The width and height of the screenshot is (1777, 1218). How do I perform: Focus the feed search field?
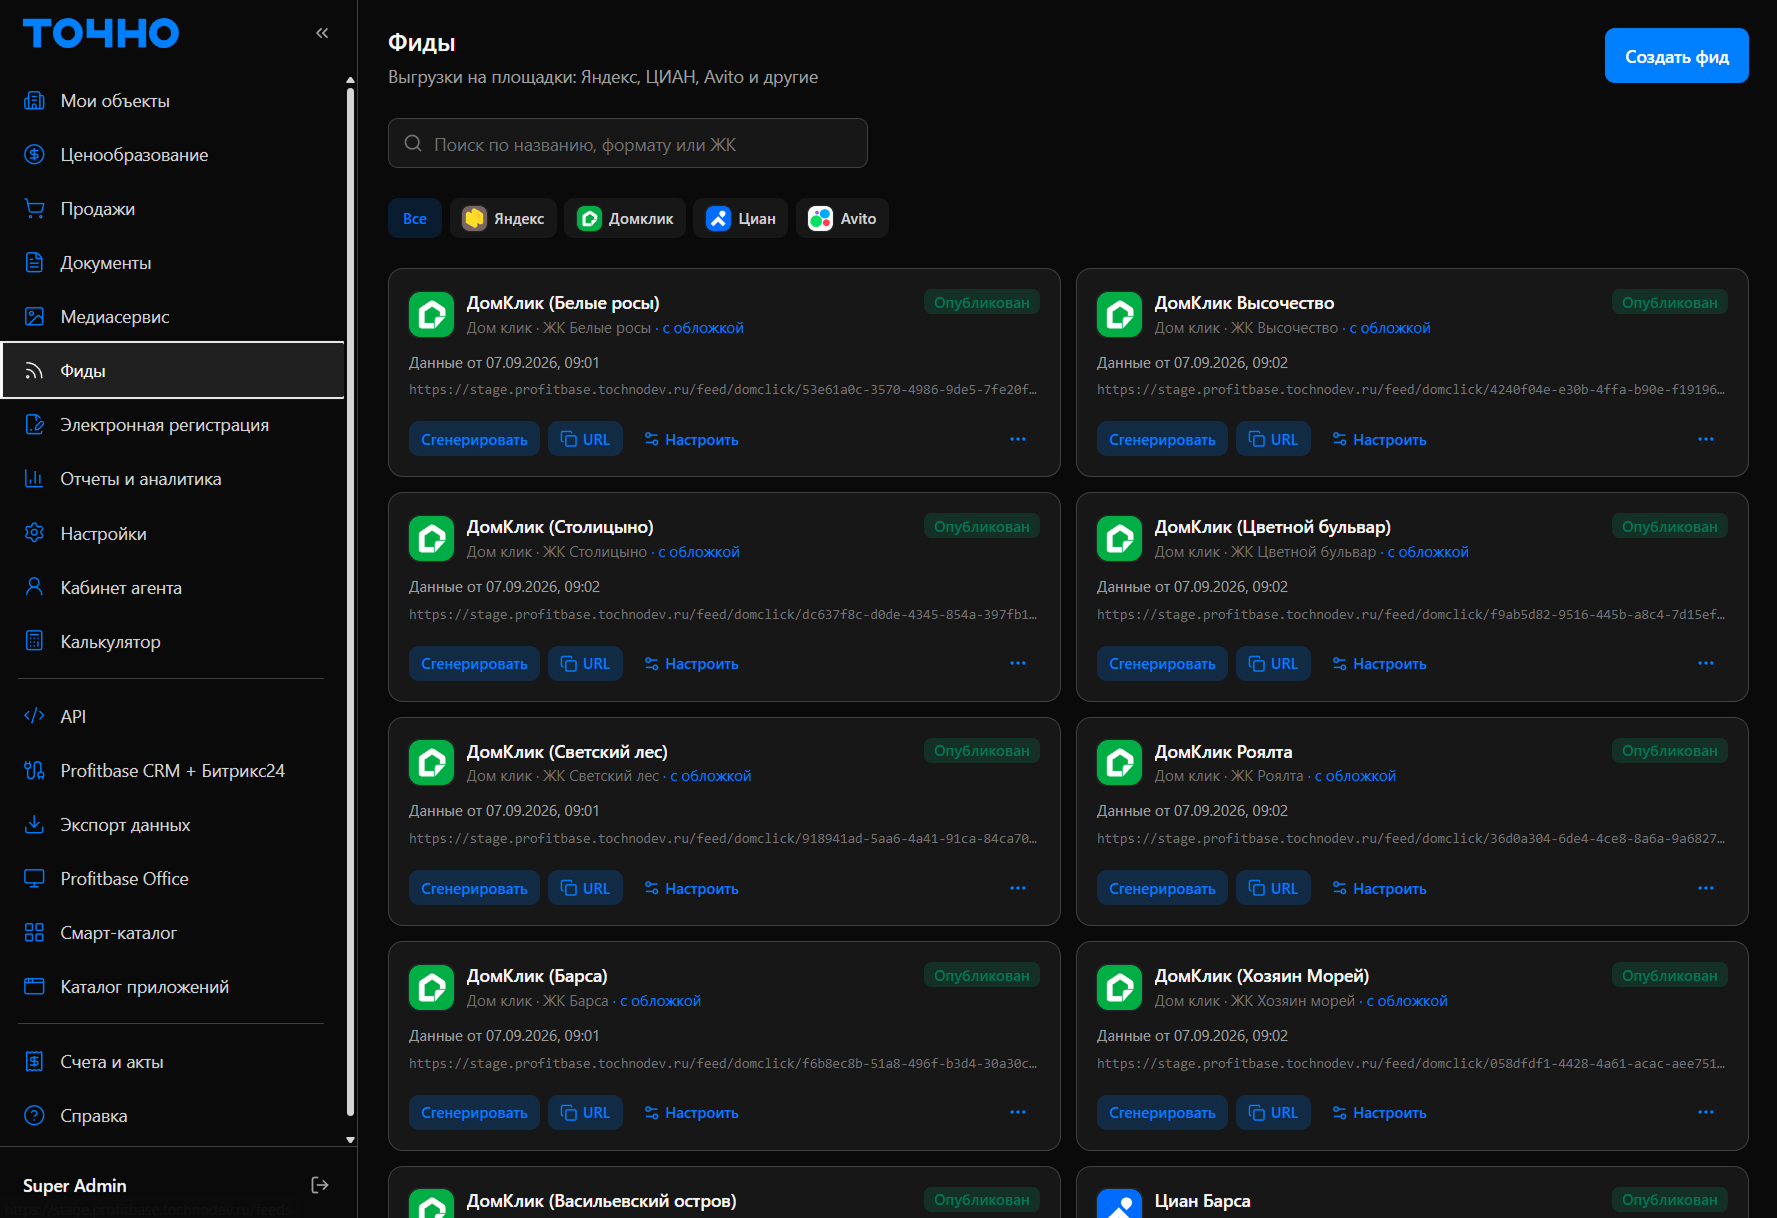pos(627,144)
